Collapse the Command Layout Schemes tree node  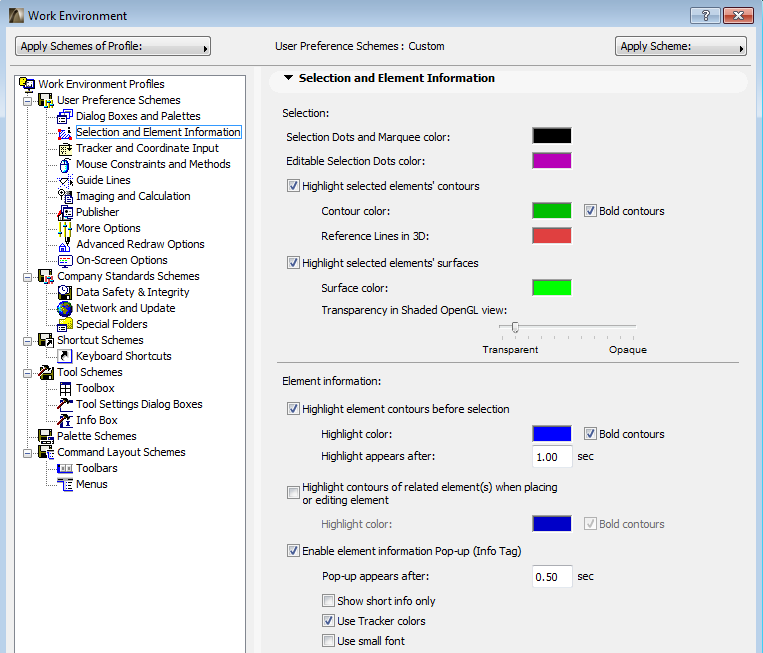(27, 453)
